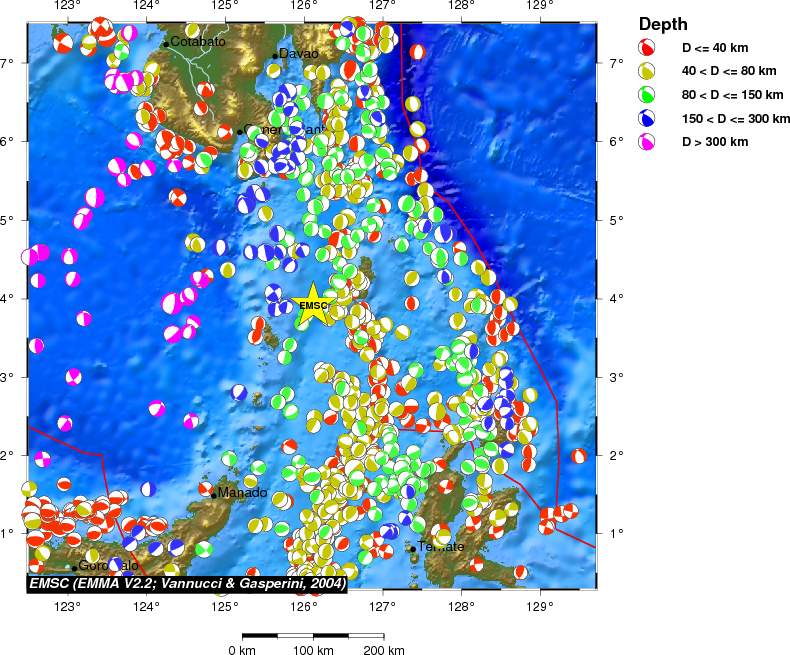Select the green beachball legend icon
This screenshot has width=790, height=655.
[647, 94]
